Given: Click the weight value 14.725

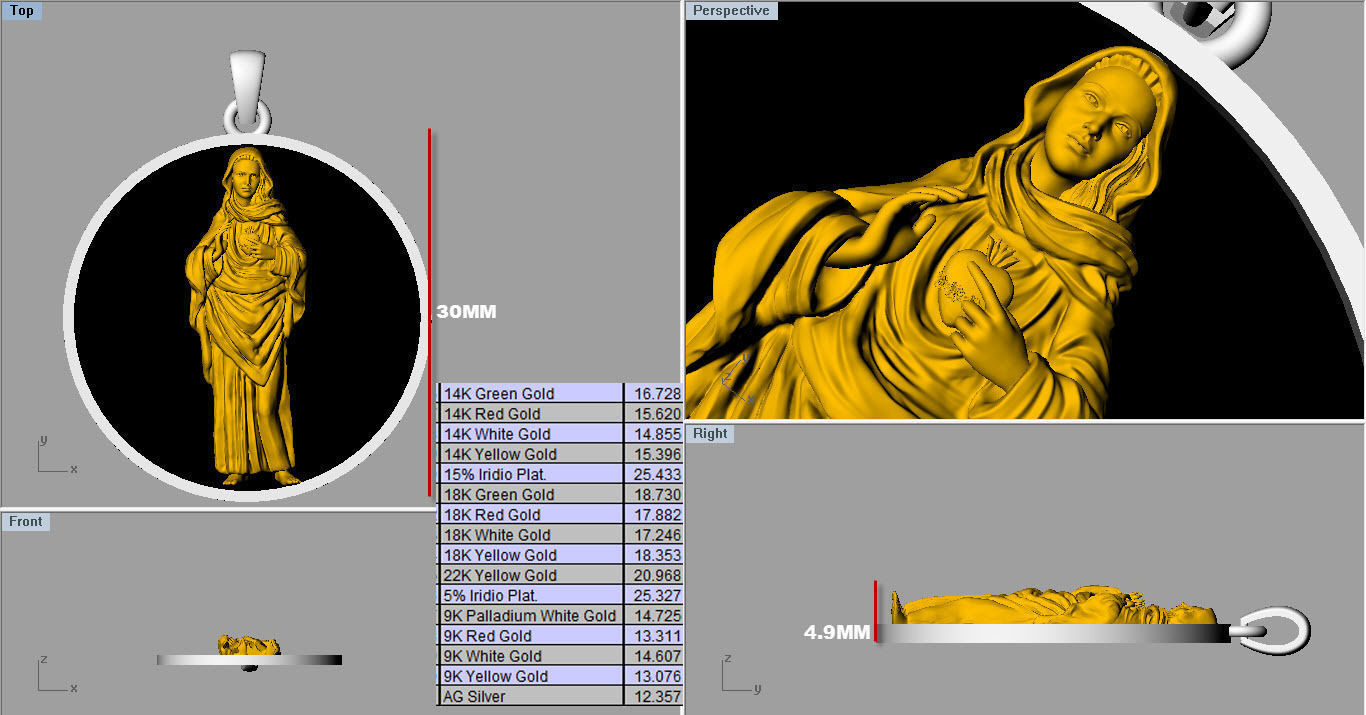Looking at the screenshot, I should click(657, 616).
